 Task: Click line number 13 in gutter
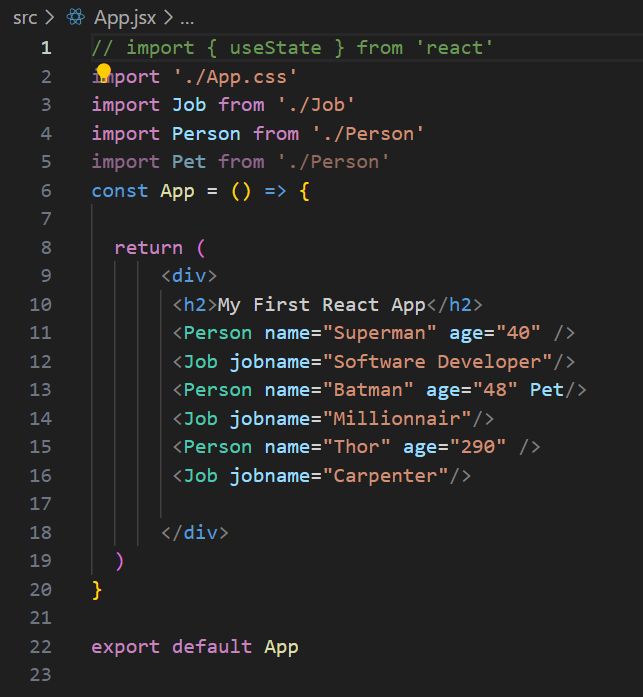40,390
